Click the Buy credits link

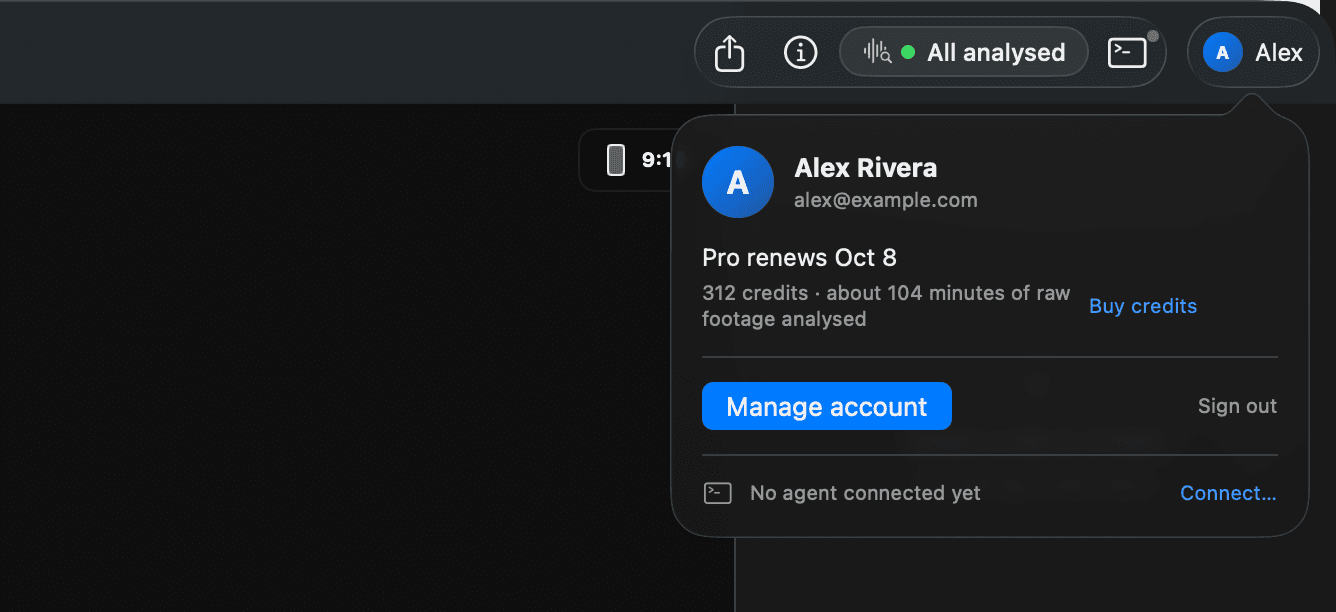(1143, 306)
